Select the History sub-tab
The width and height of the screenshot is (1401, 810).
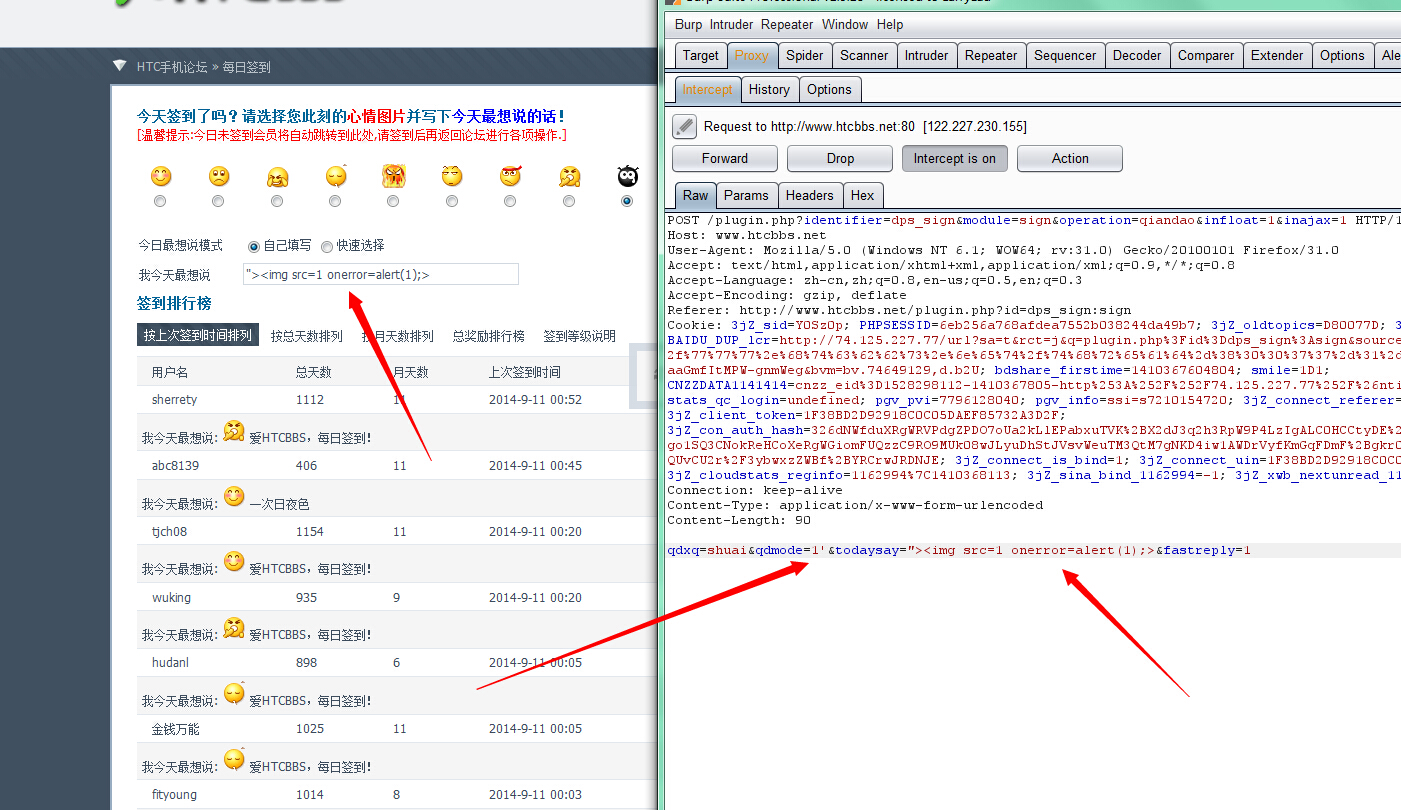[x=769, y=89]
